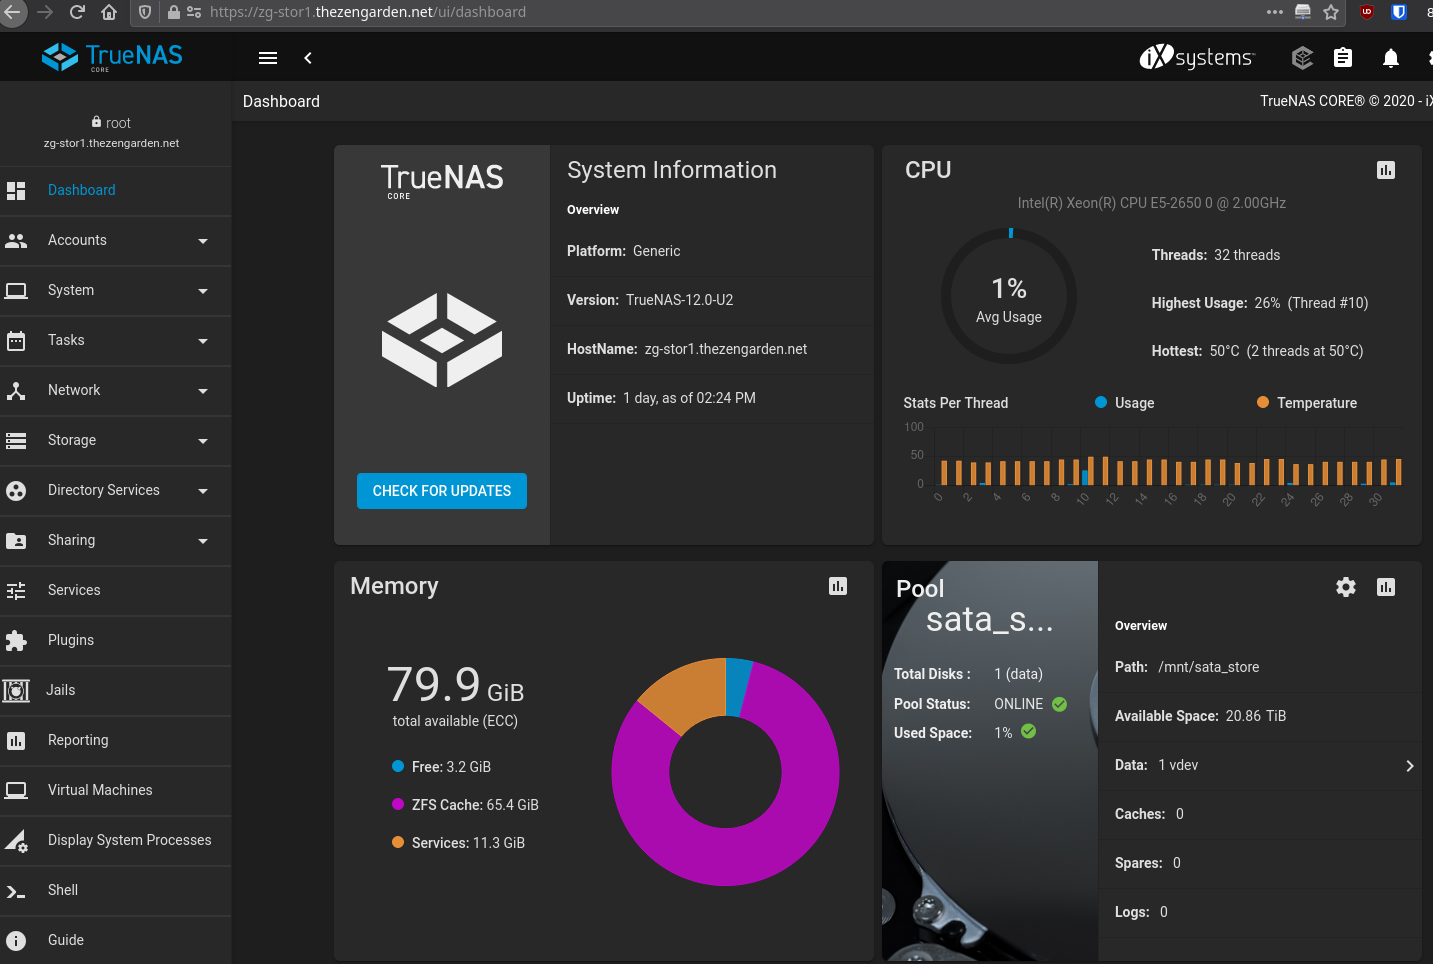Click the System laptop icon
Image resolution: width=1433 pixels, height=964 pixels.
[16, 290]
